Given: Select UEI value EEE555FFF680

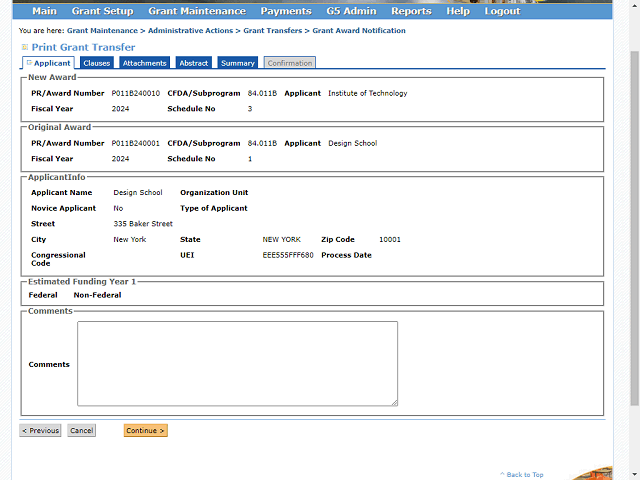Looking at the screenshot, I should tap(288, 255).
